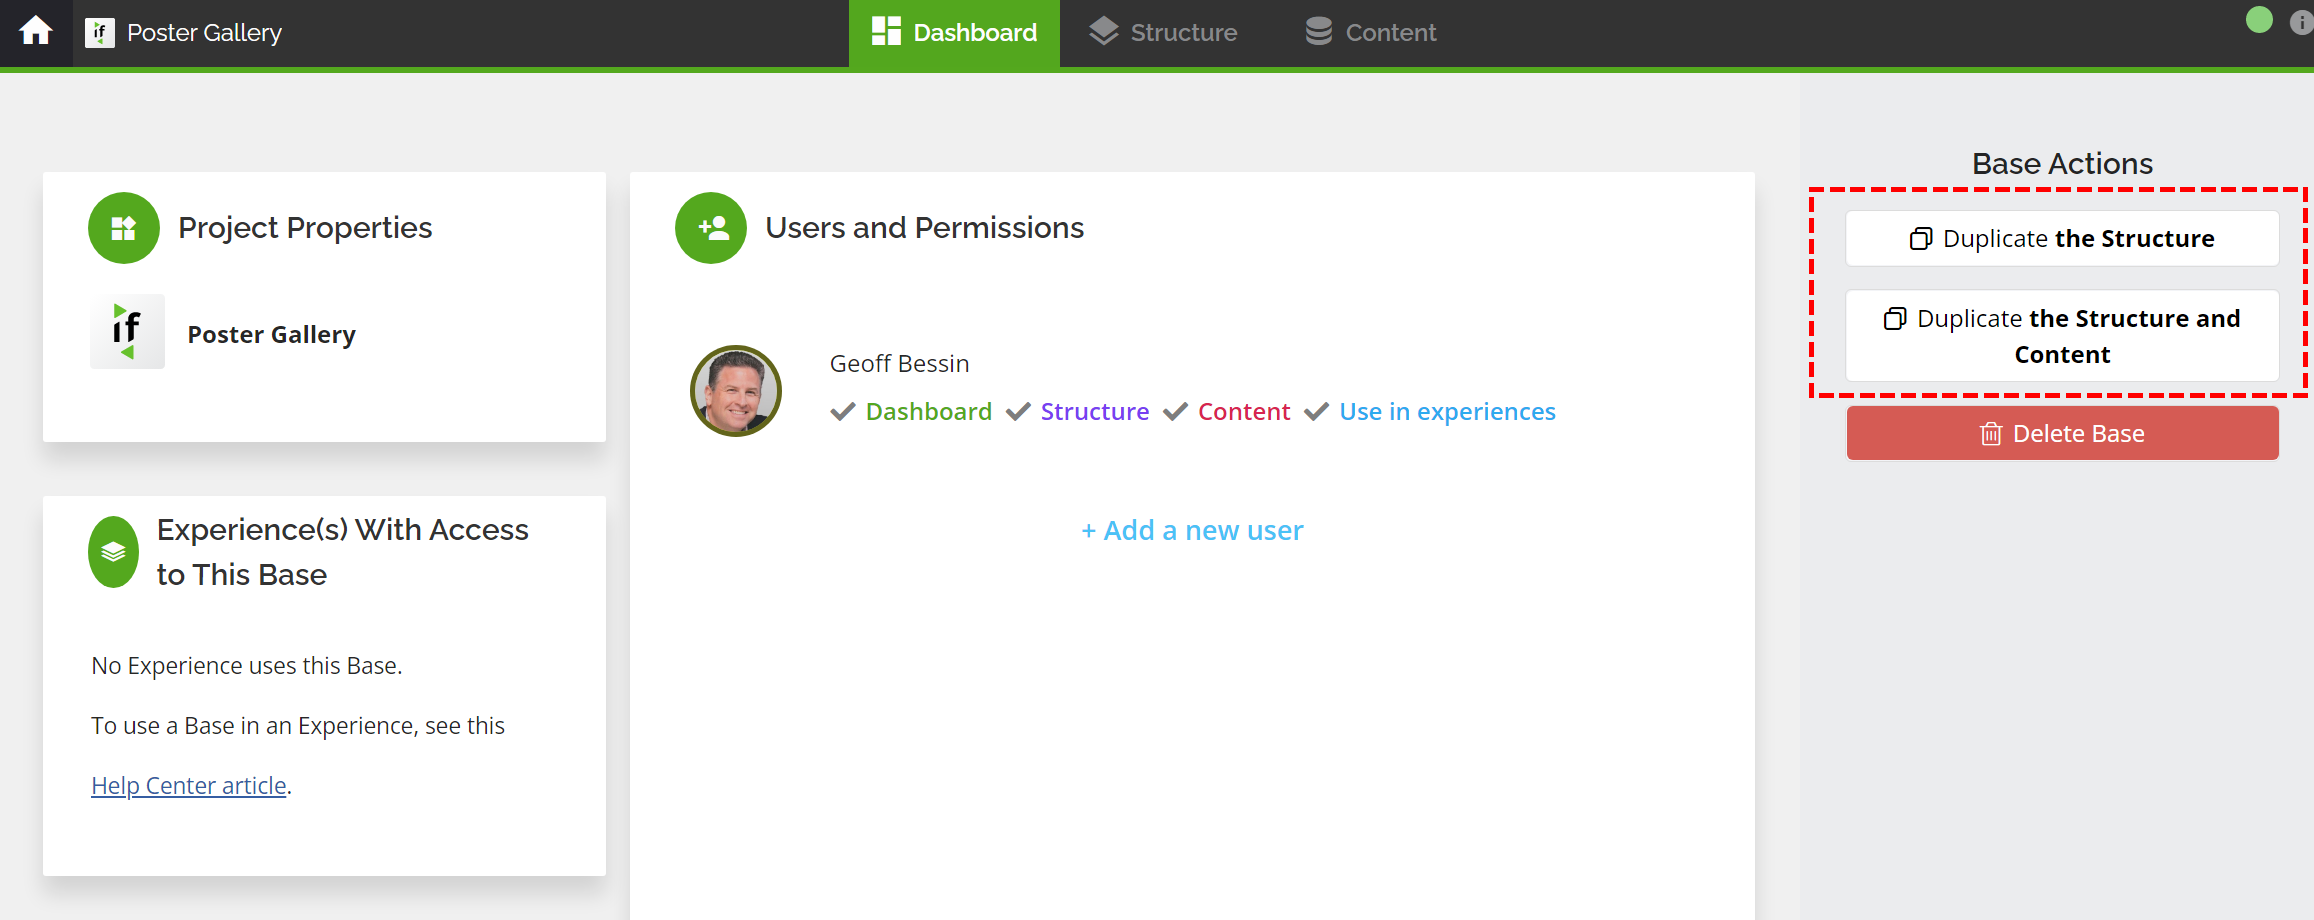Click the Users and Permissions add-user icon
2314x920 pixels.
click(711, 228)
